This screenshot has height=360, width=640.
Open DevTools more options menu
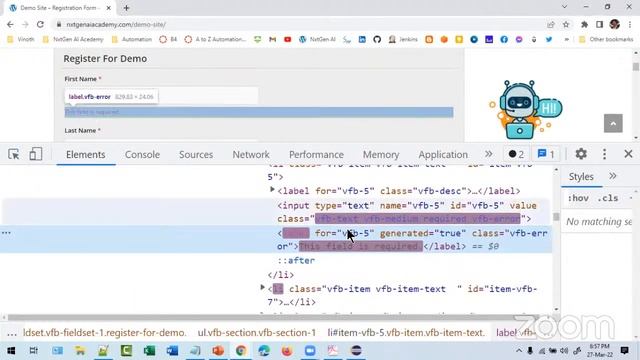[x=604, y=154]
